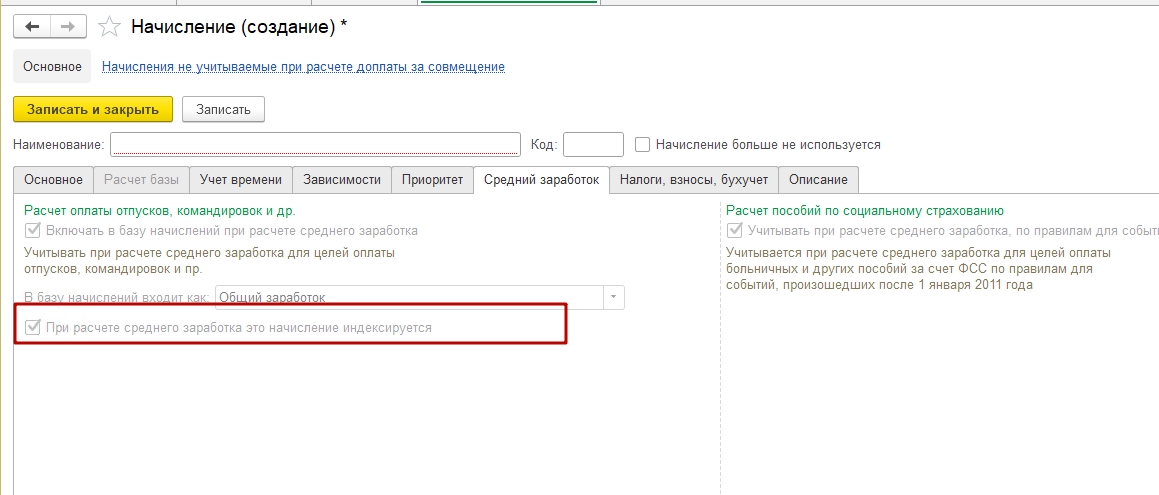Viewport: 1159px width, 495px height.
Task: Open "В базу начислений входит как" dropdown
Action: [614, 297]
